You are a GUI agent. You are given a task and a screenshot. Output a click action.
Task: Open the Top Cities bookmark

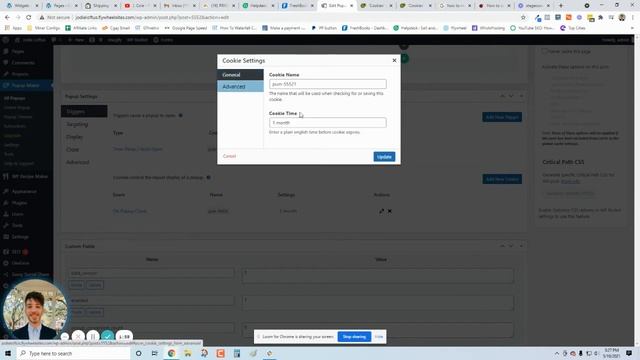(573, 28)
